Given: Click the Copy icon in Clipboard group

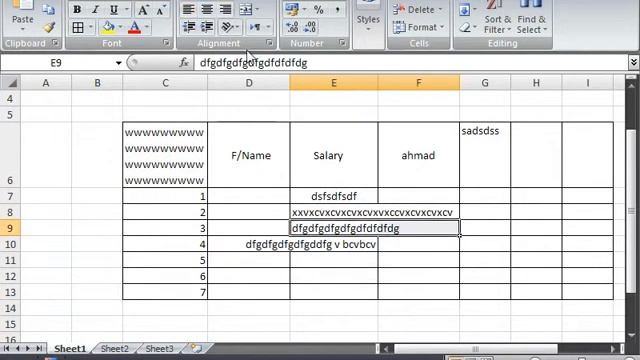Looking at the screenshot, I should 48,10.
